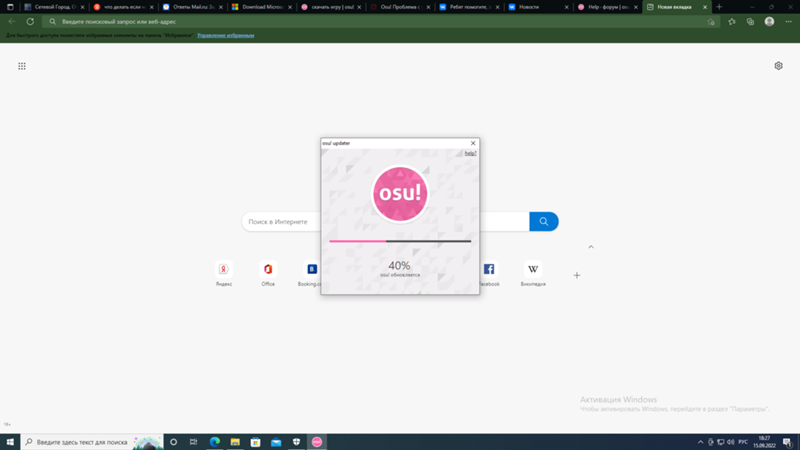800x450 pixels.
Task: Open Mail app from taskbar
Action: [276, 442]
